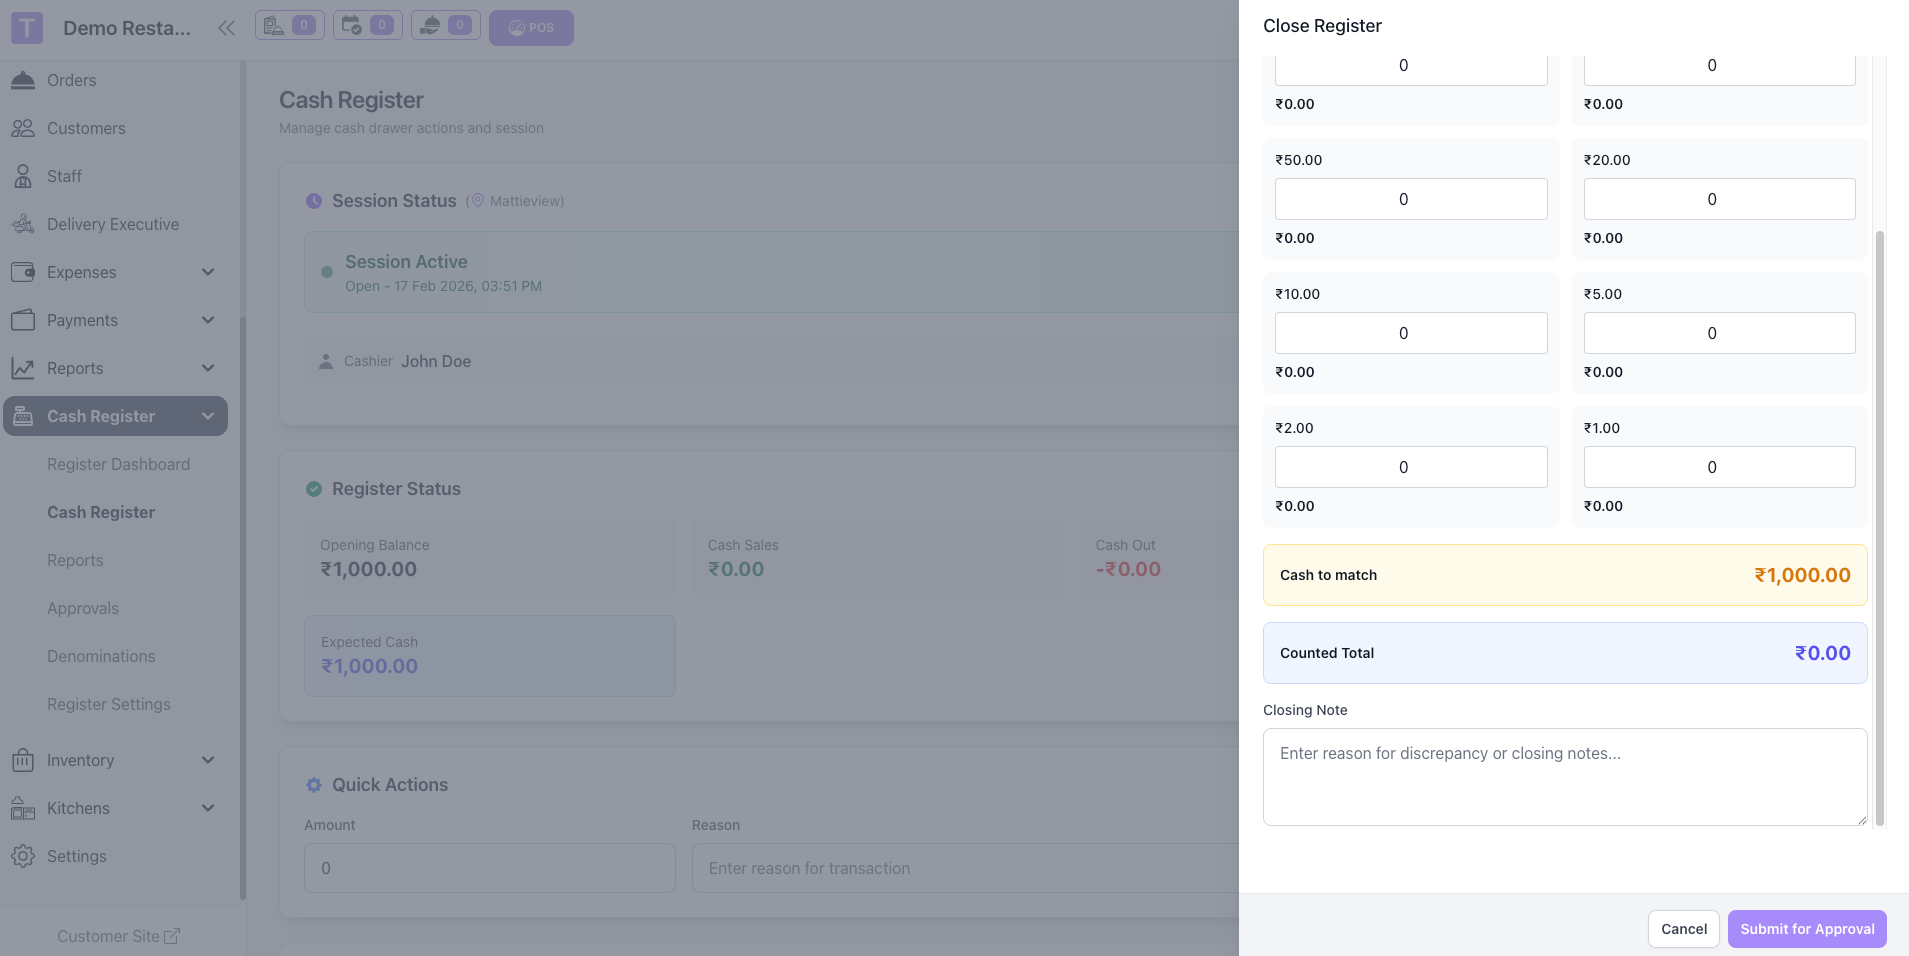Screen dimensions: 1909x956
Task: Click into the Closing Note text area
Action: pyautogui.click(x=1565, y=777)
